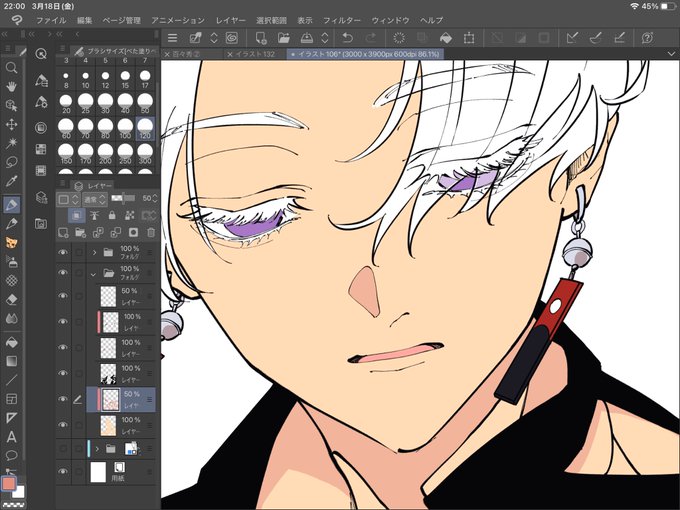Select the Gradient tool
This screenshot has width=680, height=510.
coord(11,361)
